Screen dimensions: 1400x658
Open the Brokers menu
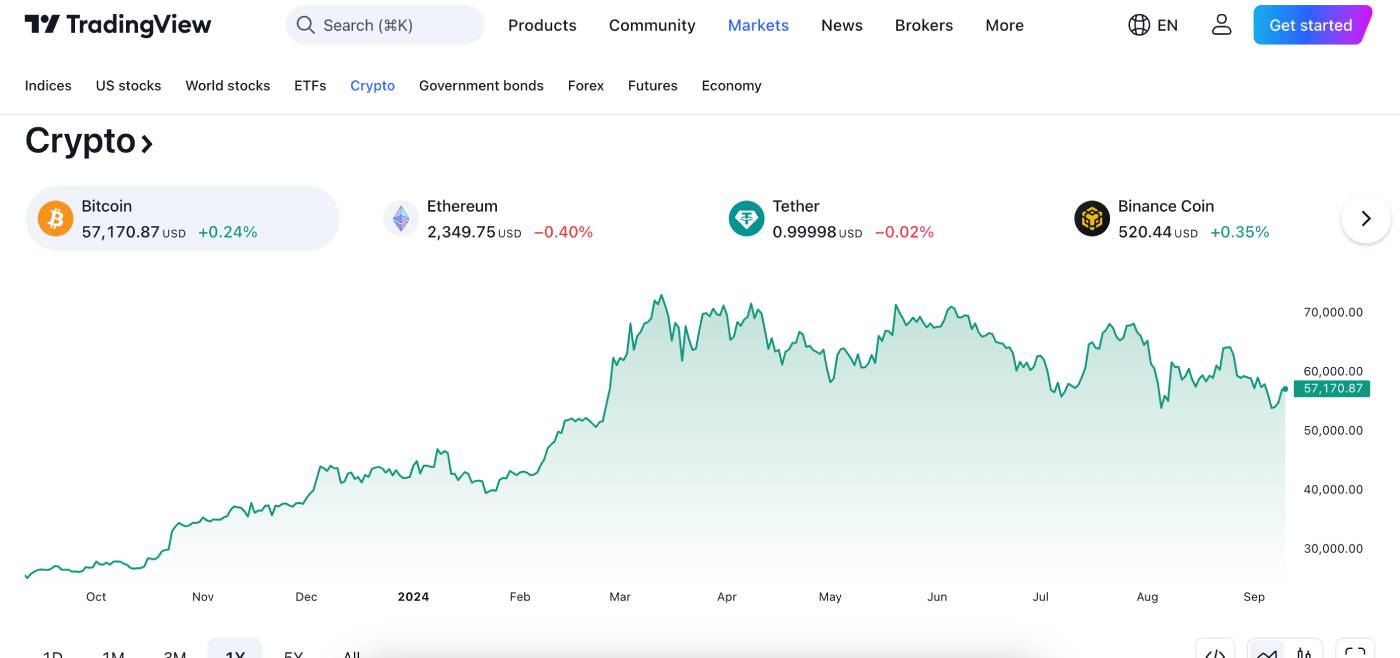(x=924, y=25)
